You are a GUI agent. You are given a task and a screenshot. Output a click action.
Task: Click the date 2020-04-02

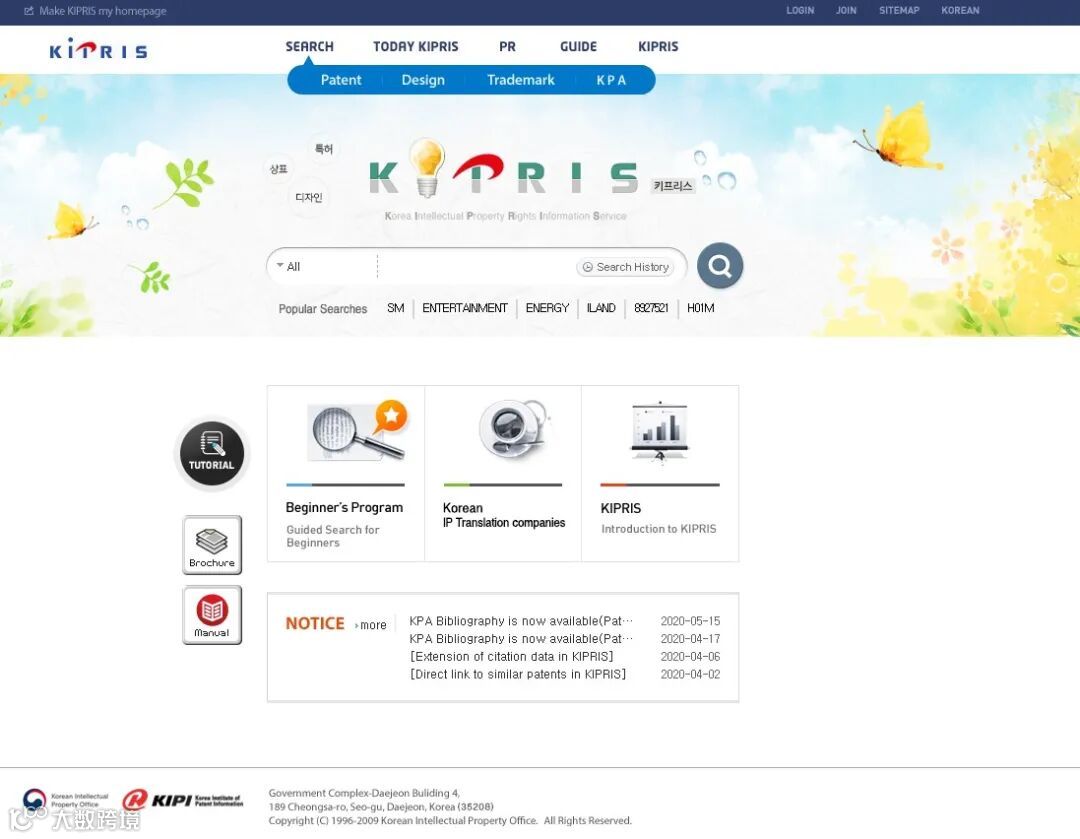point(690,674)
